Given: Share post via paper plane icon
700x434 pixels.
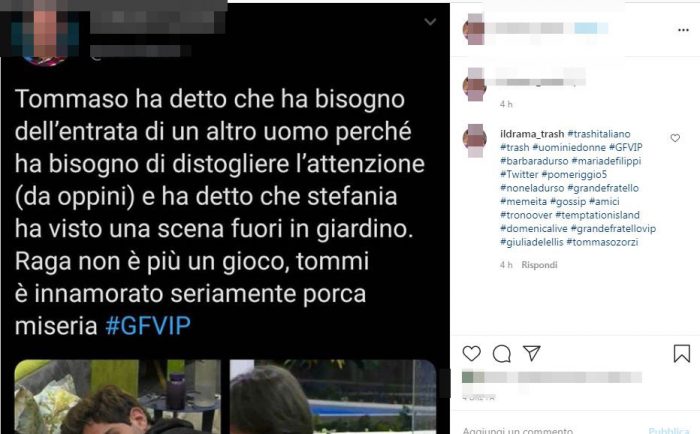Looking at the screenshot, I should pyautogui.click(x=532, y=353).
